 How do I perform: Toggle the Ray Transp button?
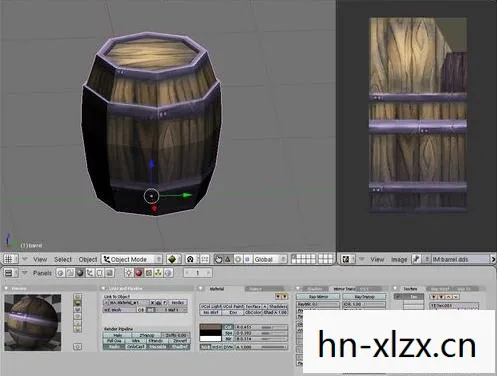[364, 296]
